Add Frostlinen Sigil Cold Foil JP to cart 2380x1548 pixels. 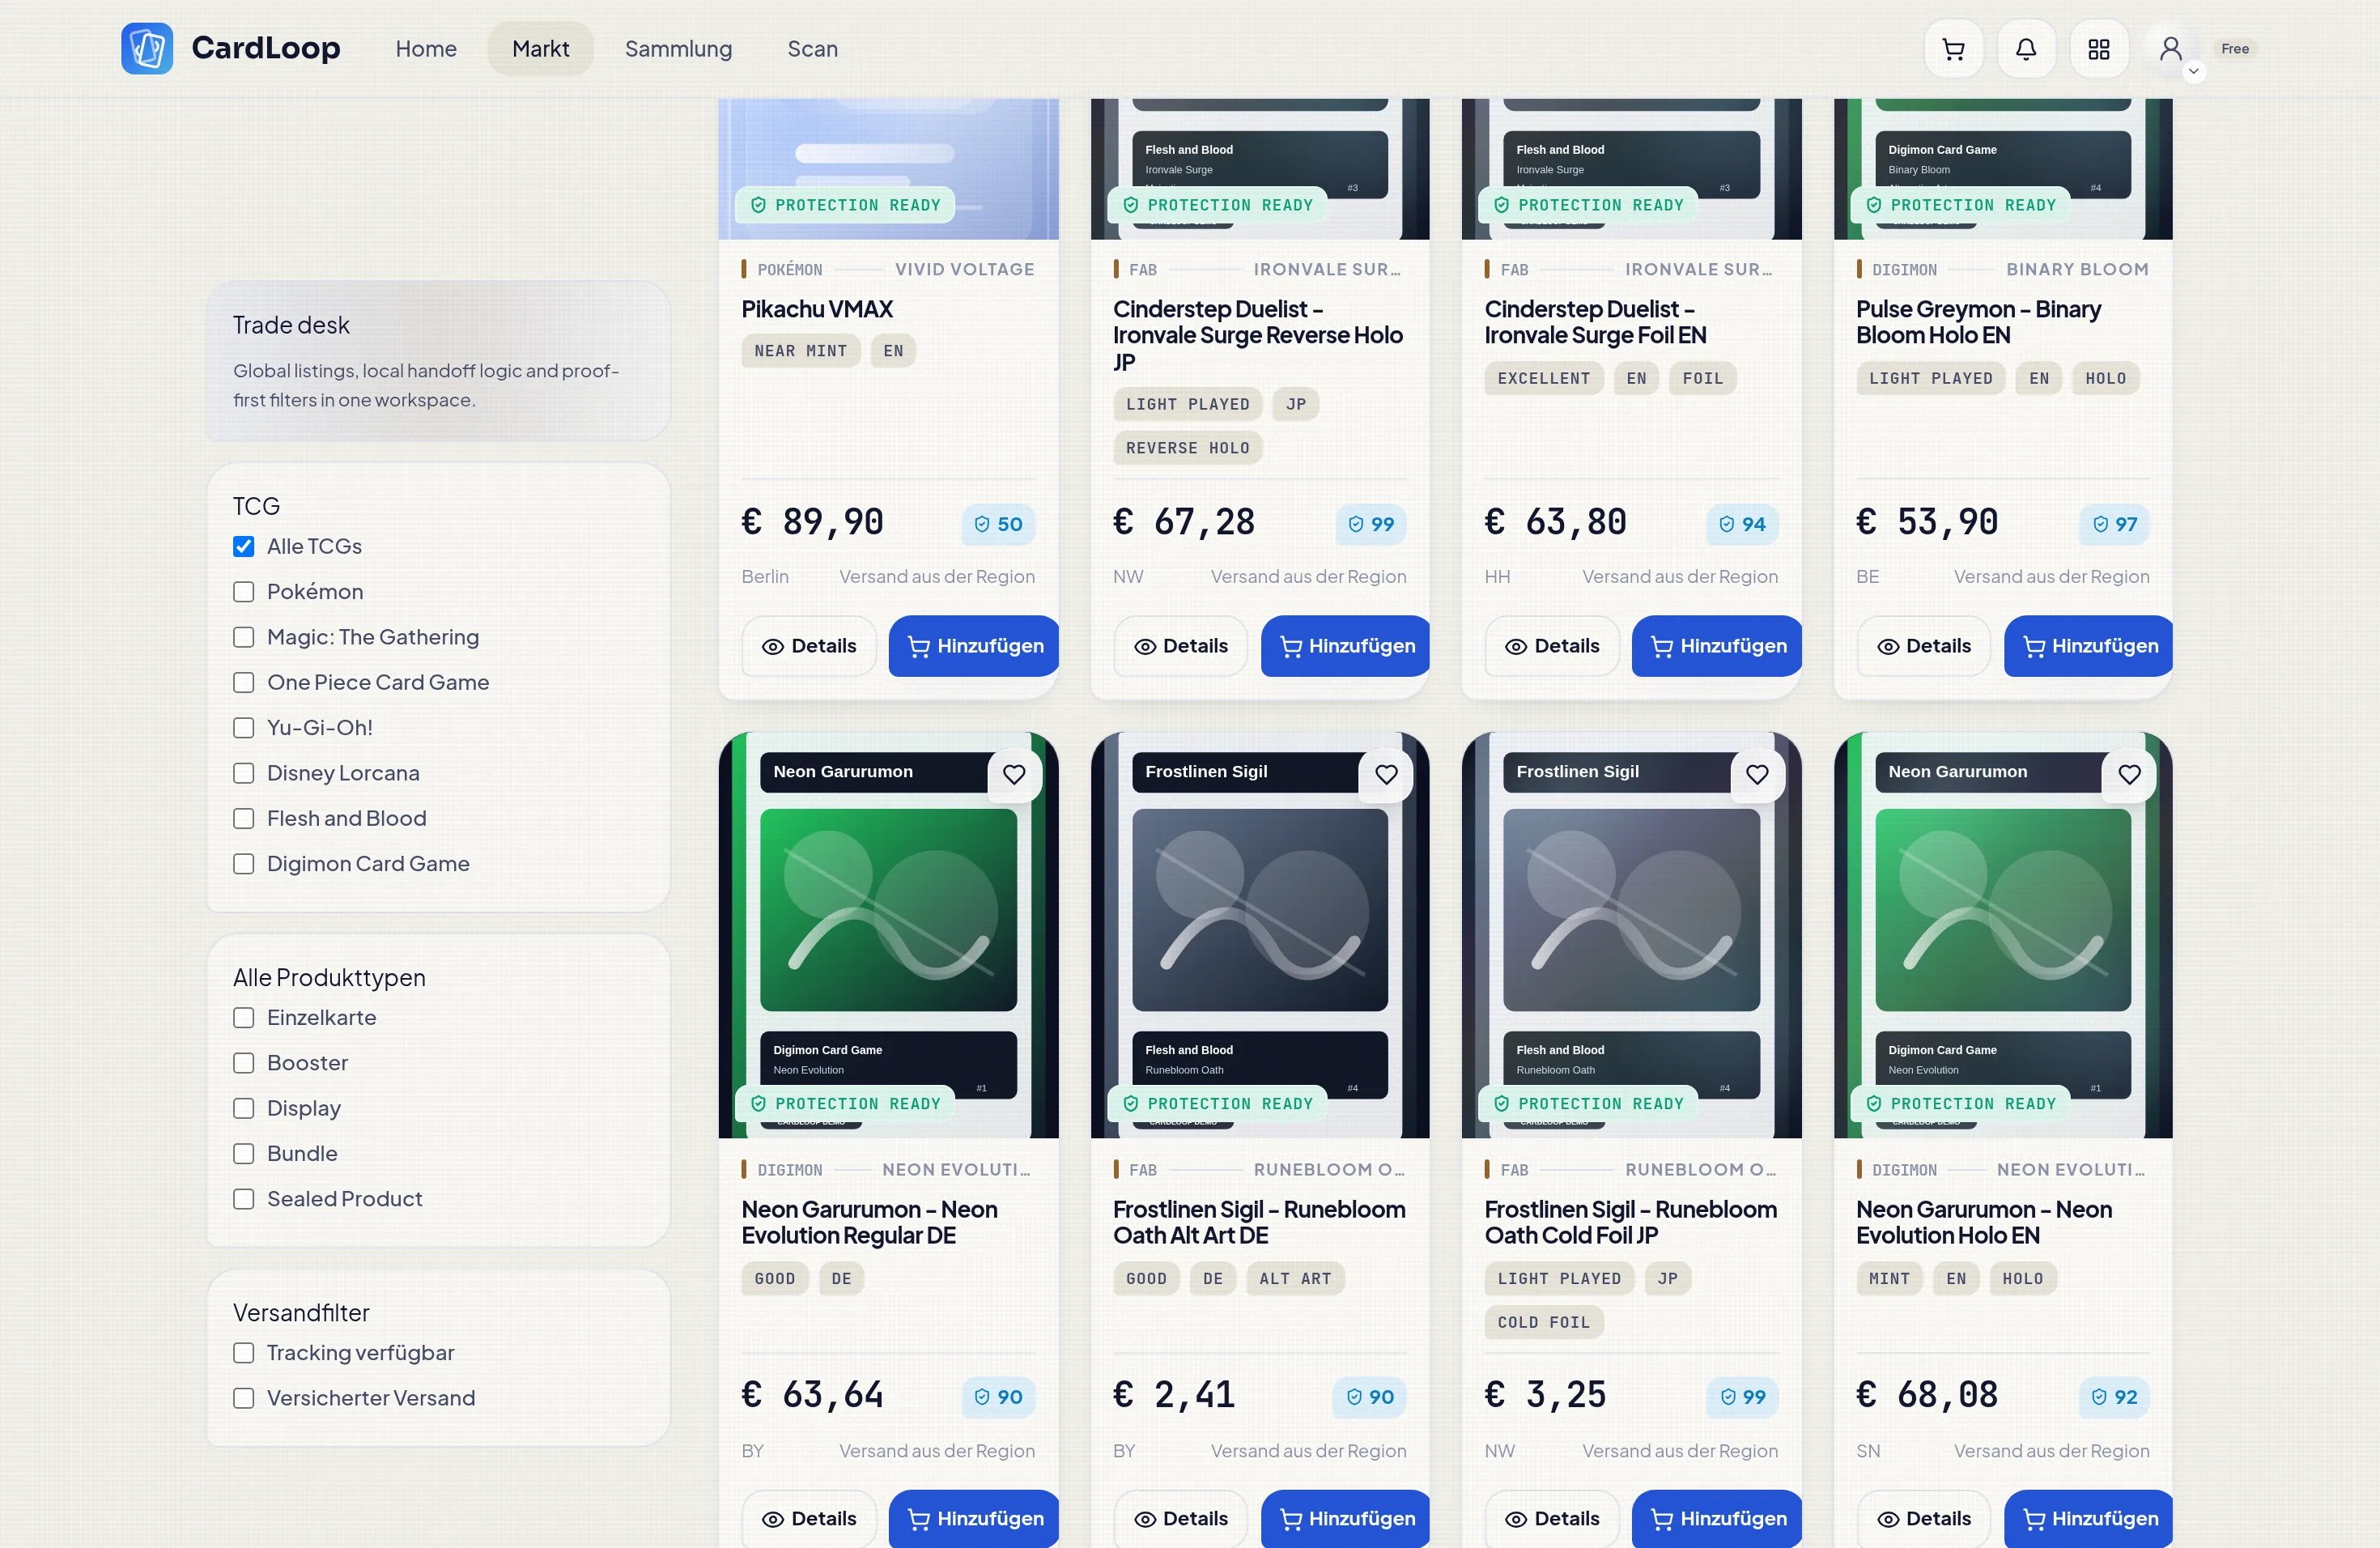pos(1717,1519)
